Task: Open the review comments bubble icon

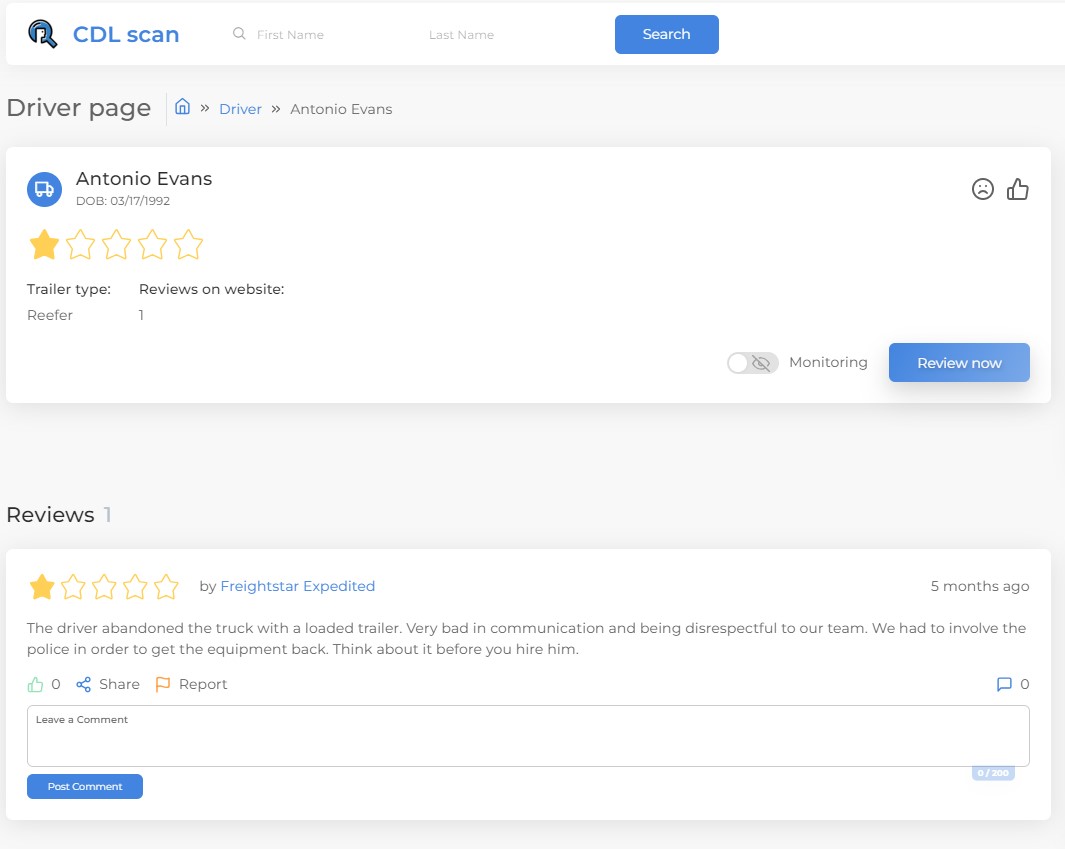Action: [1004, 685]
